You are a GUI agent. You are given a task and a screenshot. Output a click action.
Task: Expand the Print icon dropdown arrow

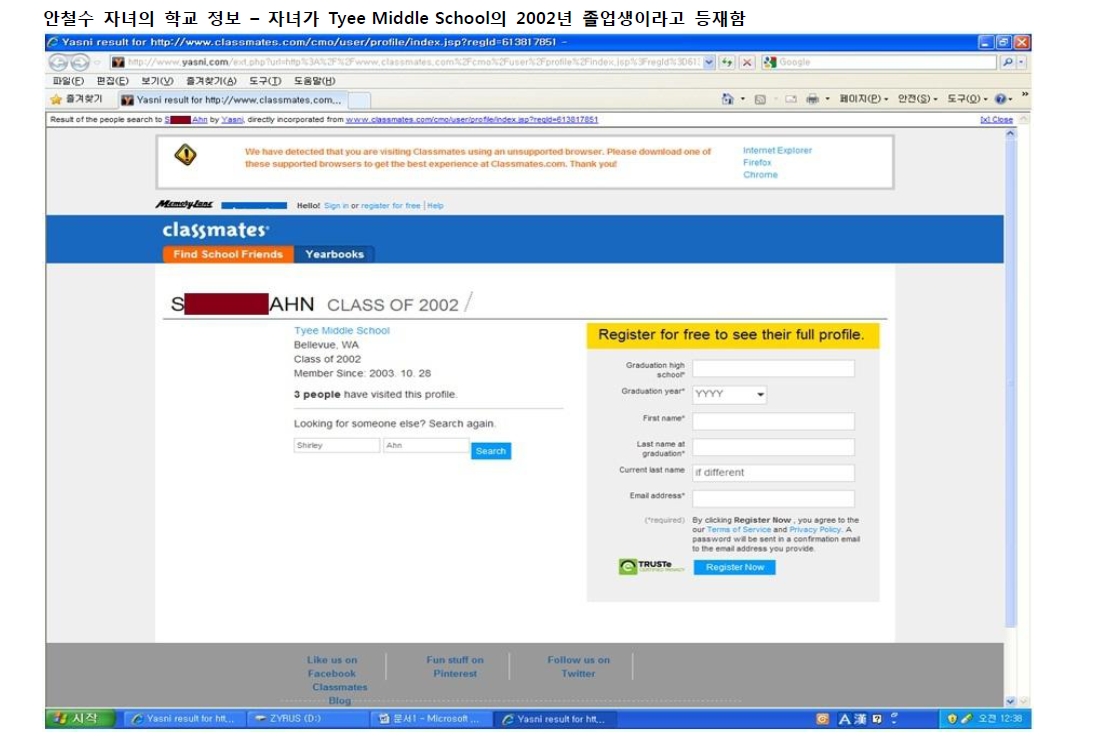click(x=827, y=99)
